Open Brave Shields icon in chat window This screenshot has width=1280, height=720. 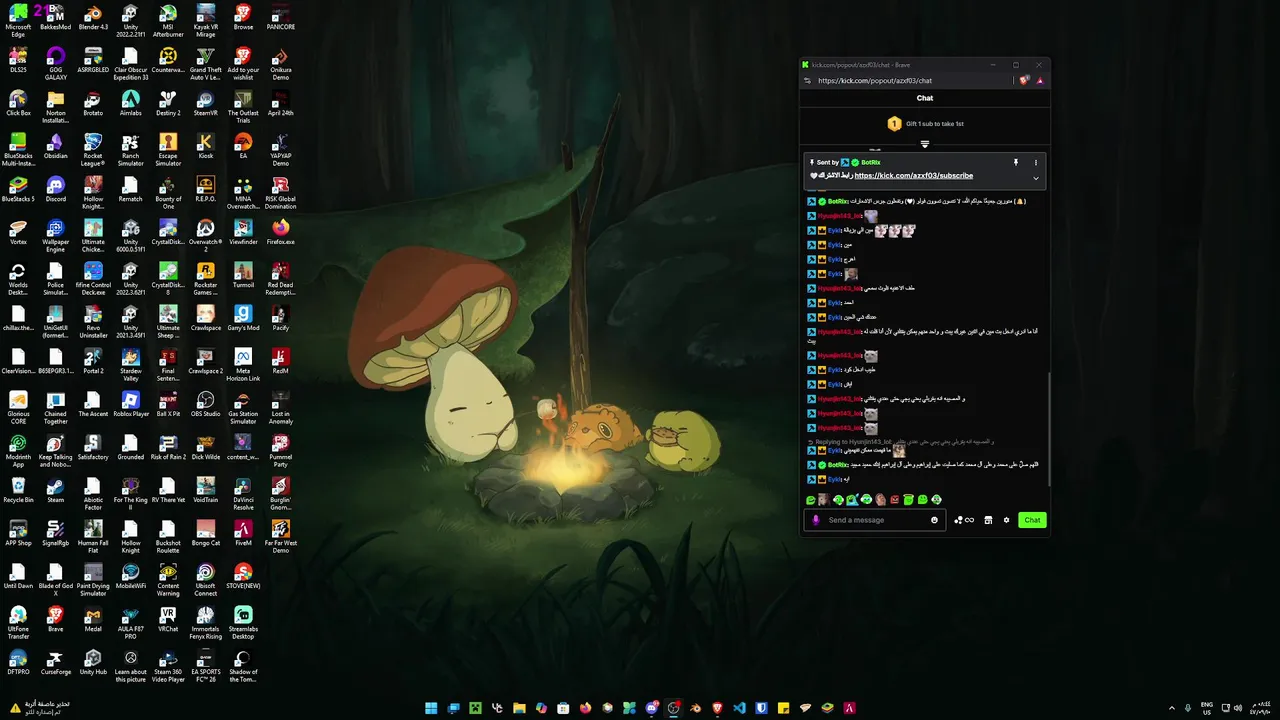pyautogui.click(x=1024, y=80)
